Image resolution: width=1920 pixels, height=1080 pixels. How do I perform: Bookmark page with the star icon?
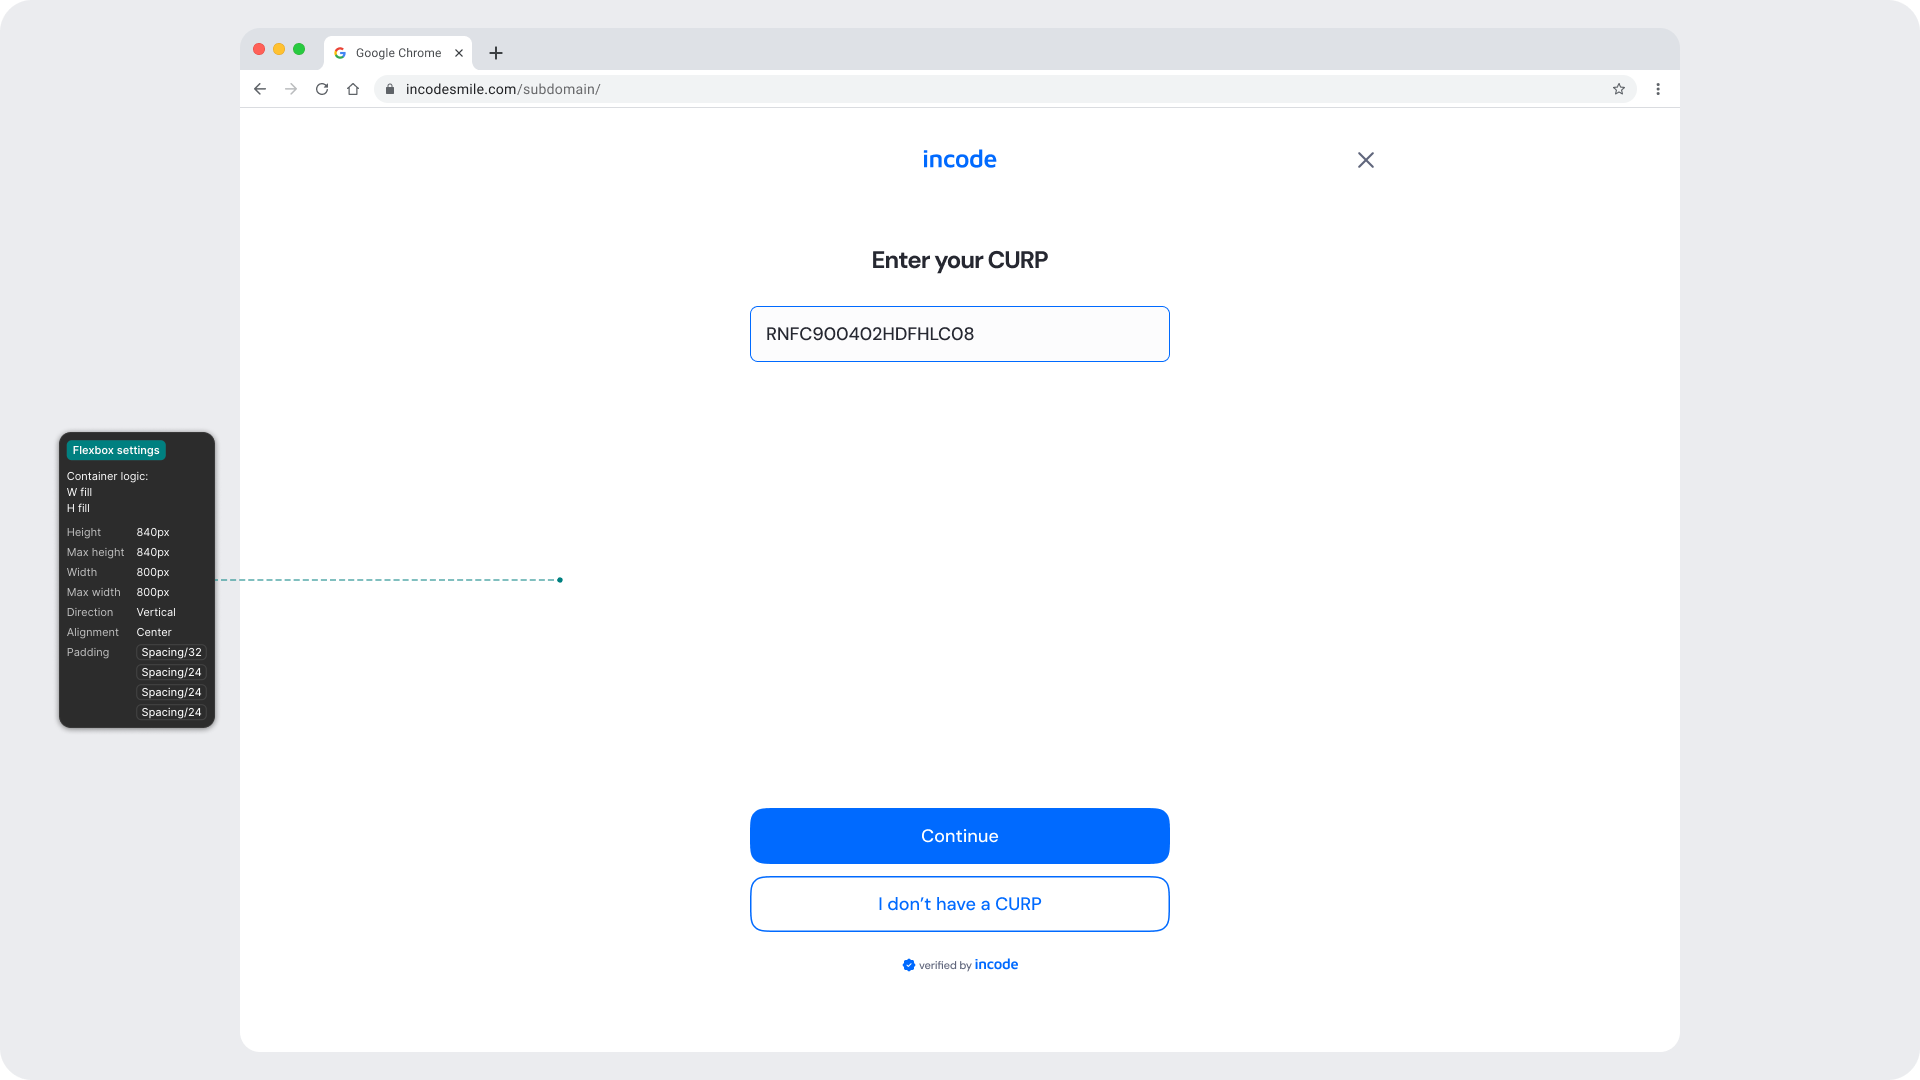pyautogui.click(x=1619, y=89)
